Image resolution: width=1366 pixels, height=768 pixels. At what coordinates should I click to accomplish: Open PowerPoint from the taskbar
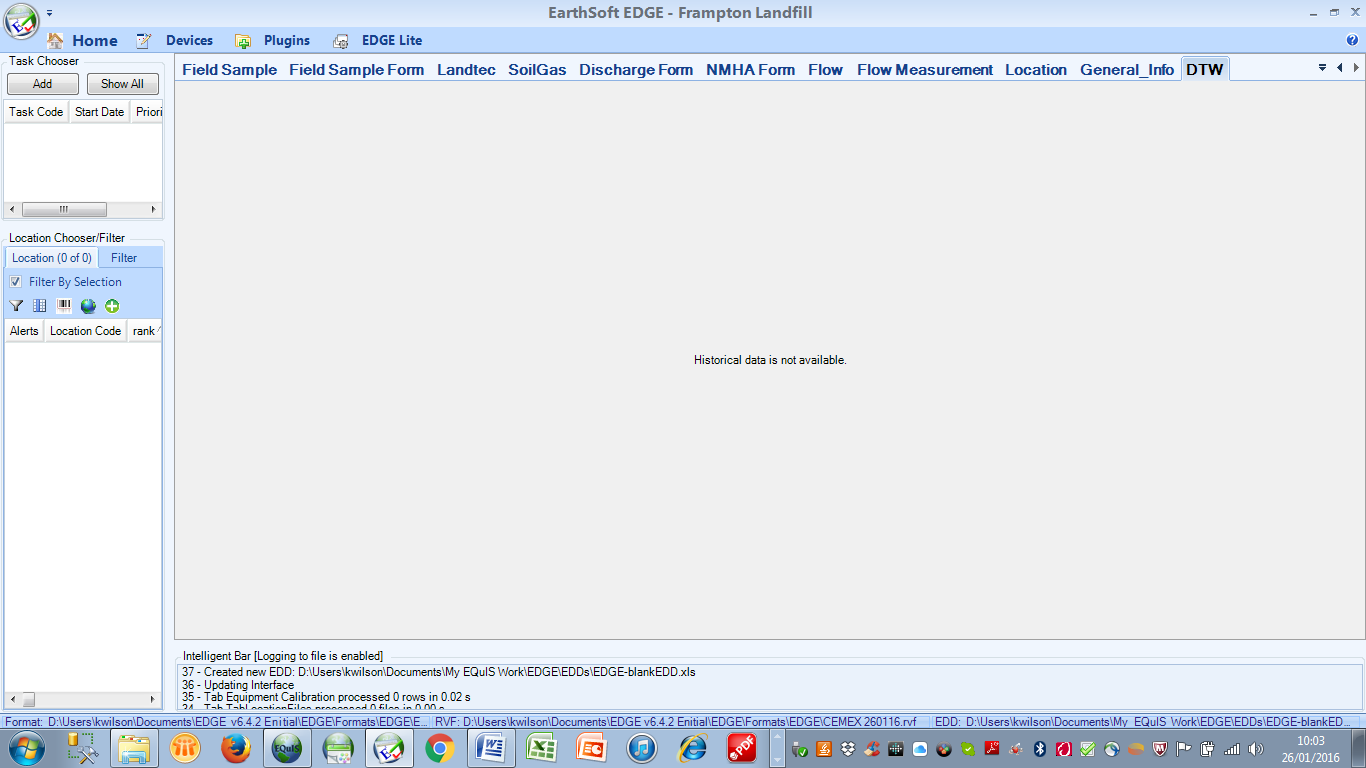point(591,748)
